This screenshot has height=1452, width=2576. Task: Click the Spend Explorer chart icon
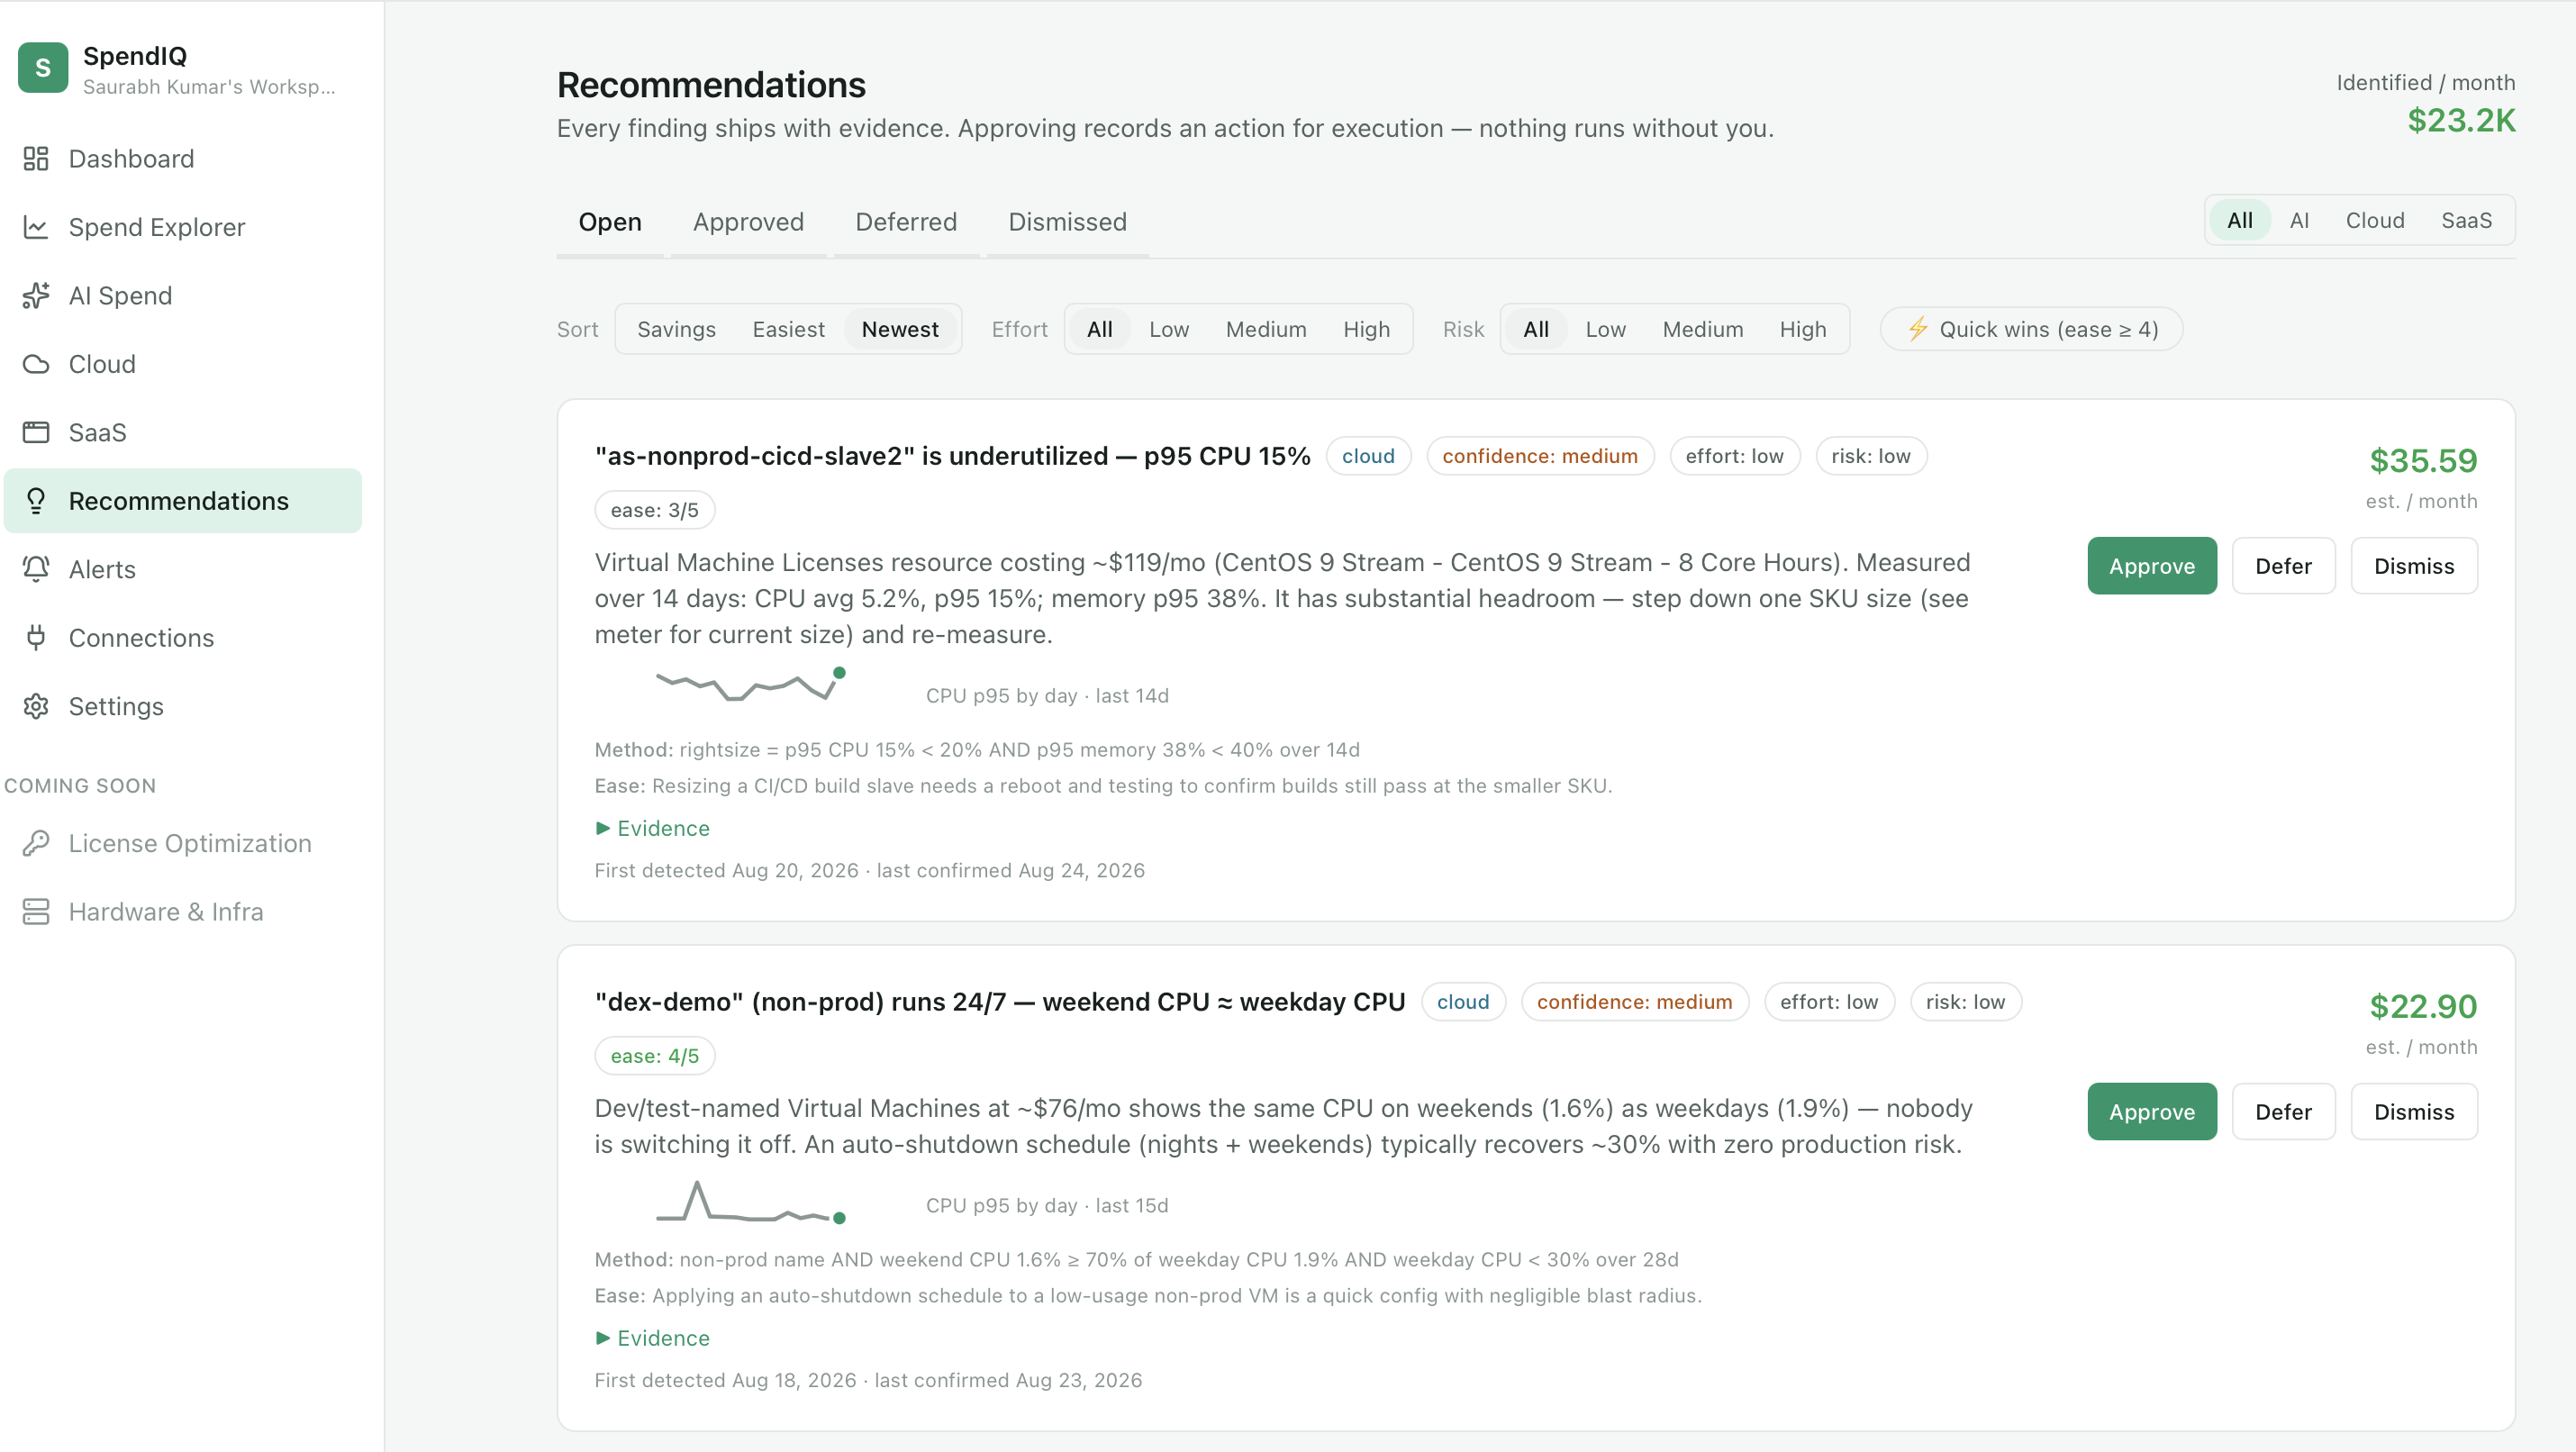[36, 227]
